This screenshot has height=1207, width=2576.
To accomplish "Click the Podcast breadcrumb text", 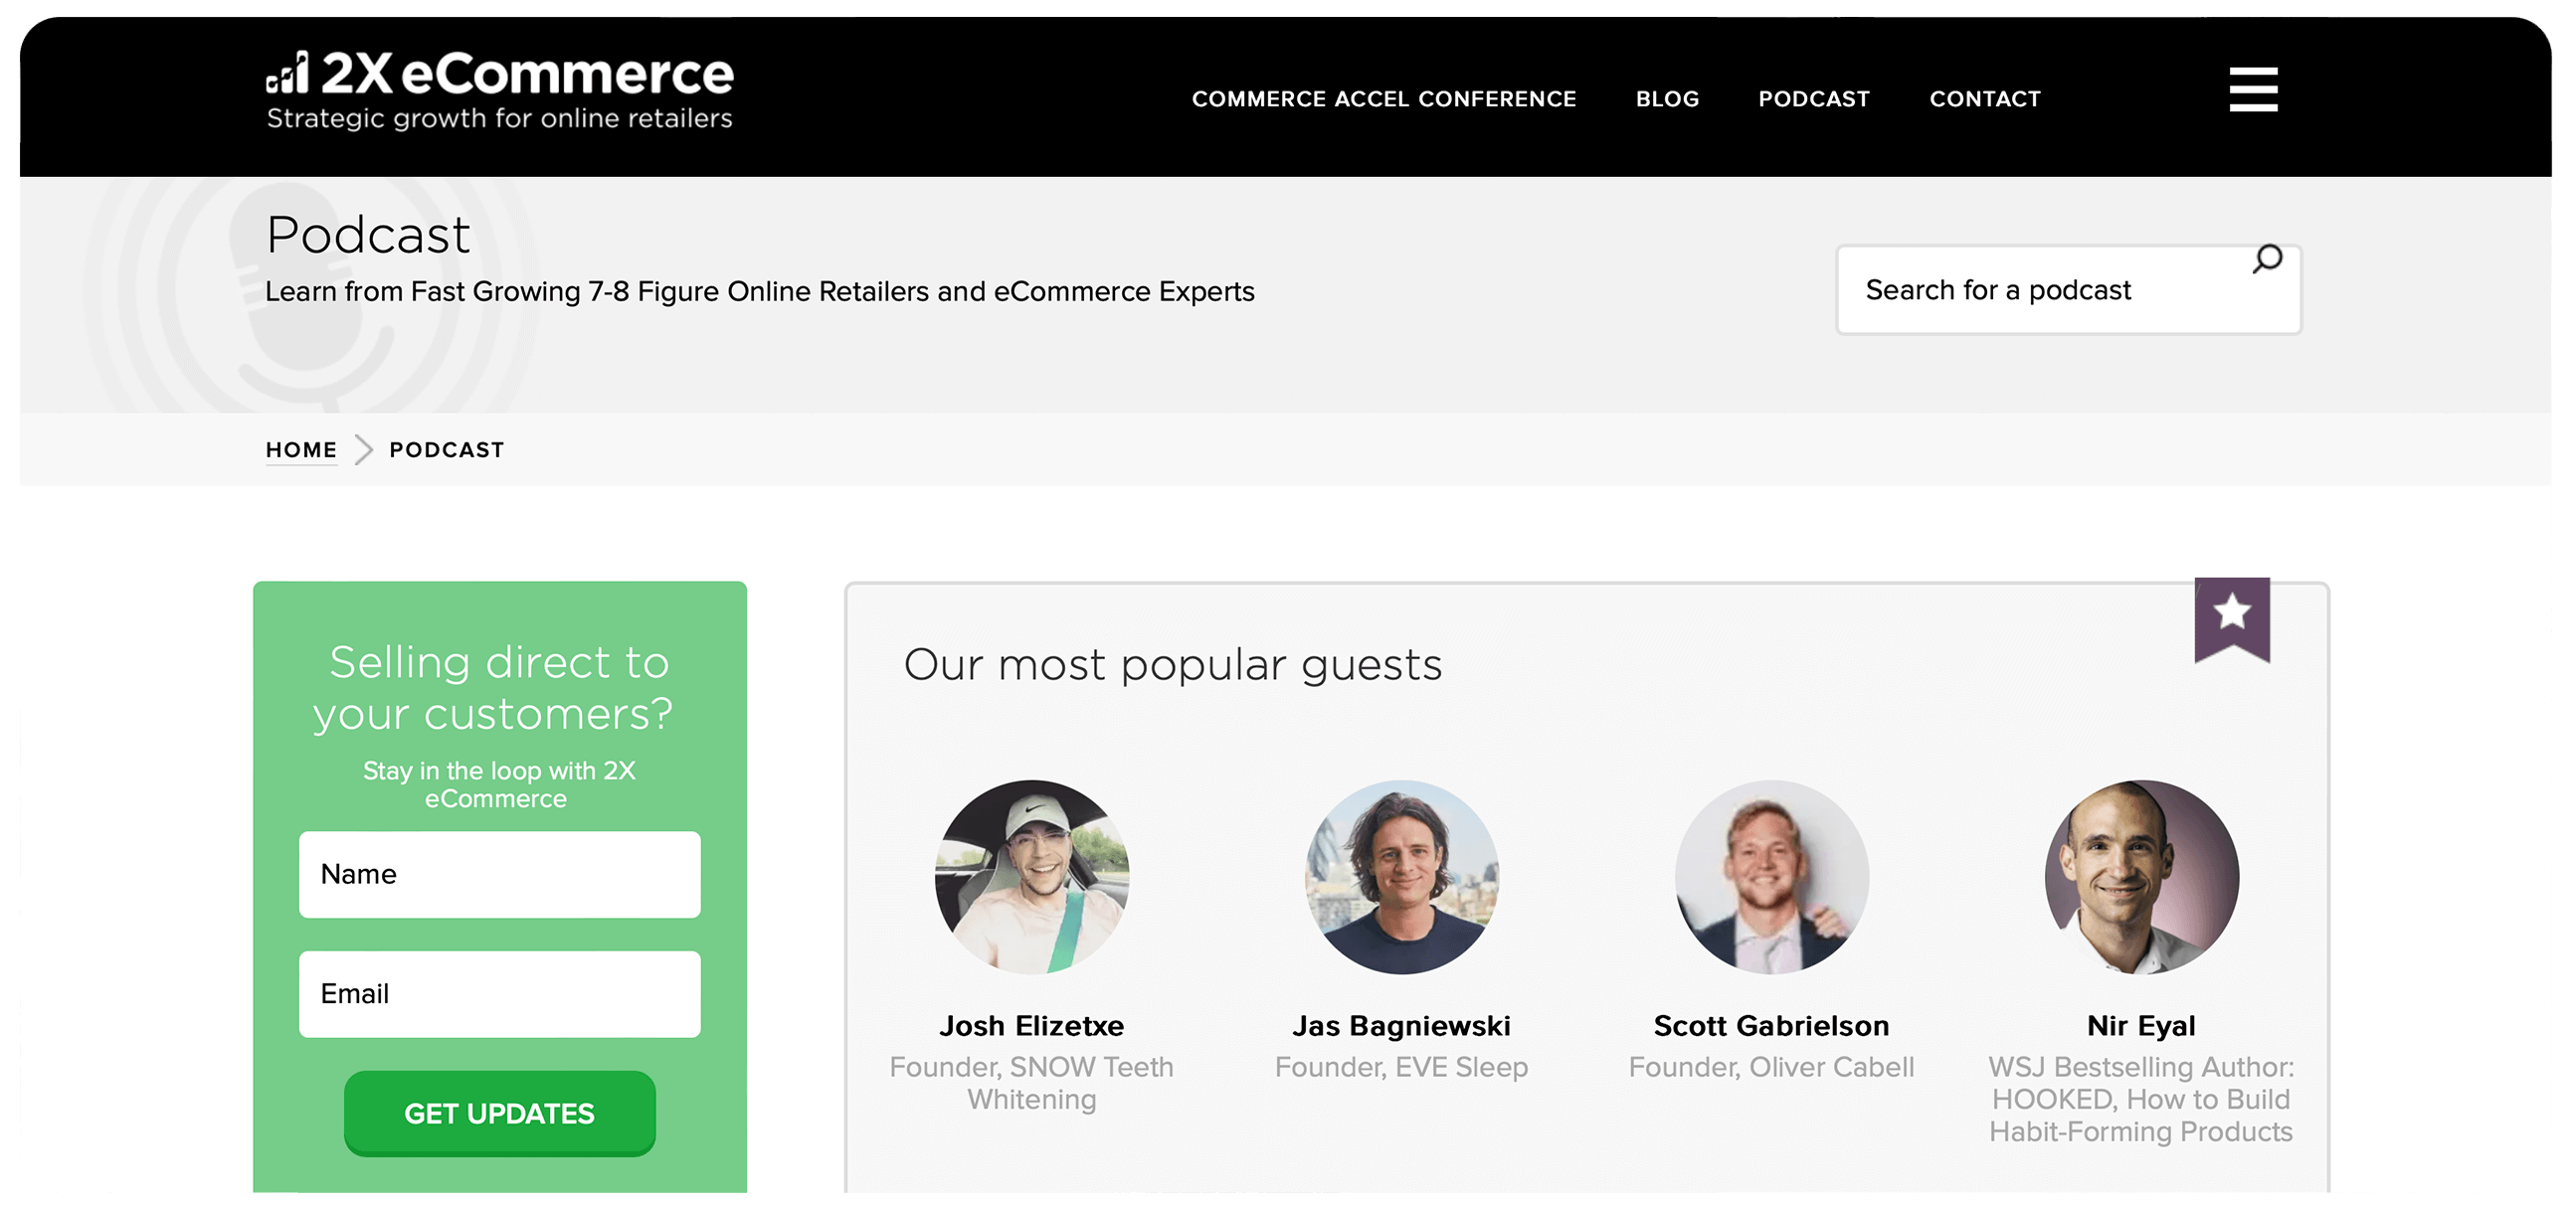I will point(447,450).
